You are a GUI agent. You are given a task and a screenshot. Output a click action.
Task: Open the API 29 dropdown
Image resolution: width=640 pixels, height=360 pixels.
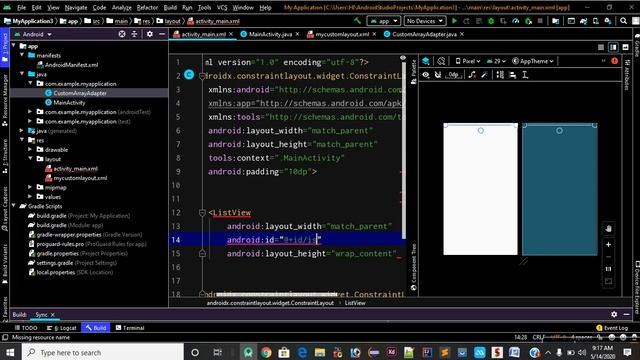click(x=497, y=61)
